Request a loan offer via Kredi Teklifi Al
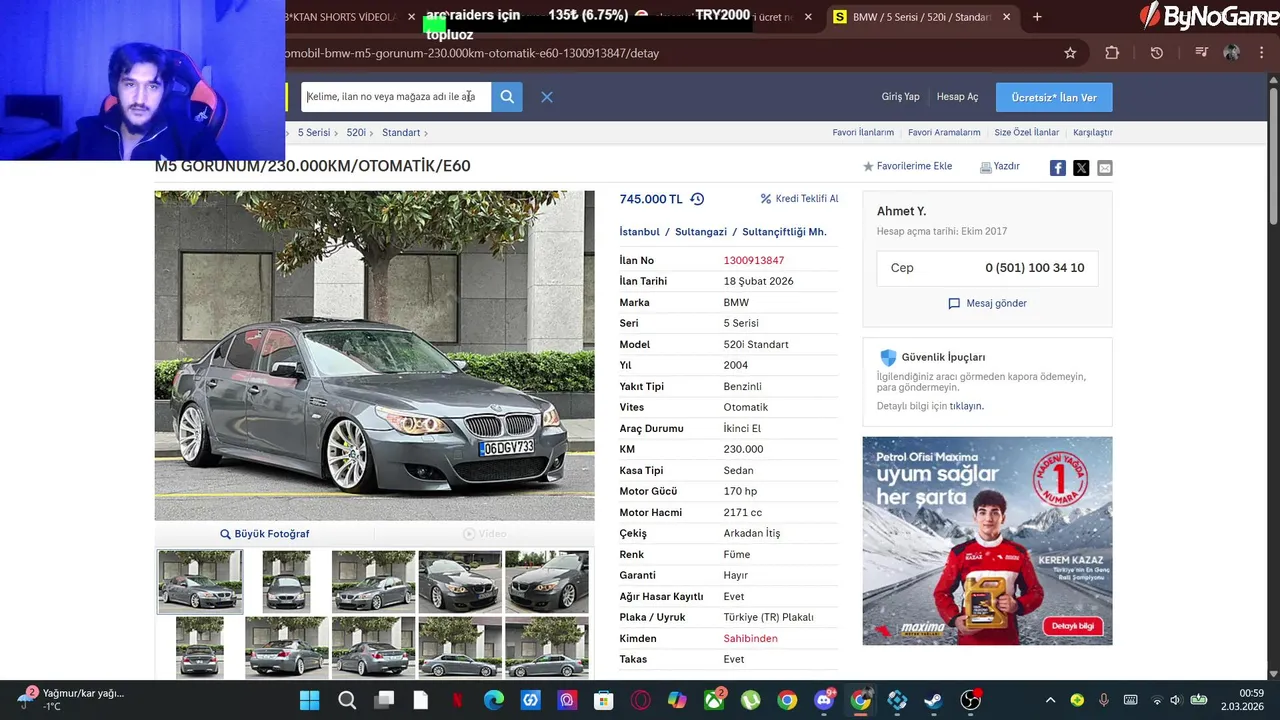1280x720 pixels. tap(799, 199)
